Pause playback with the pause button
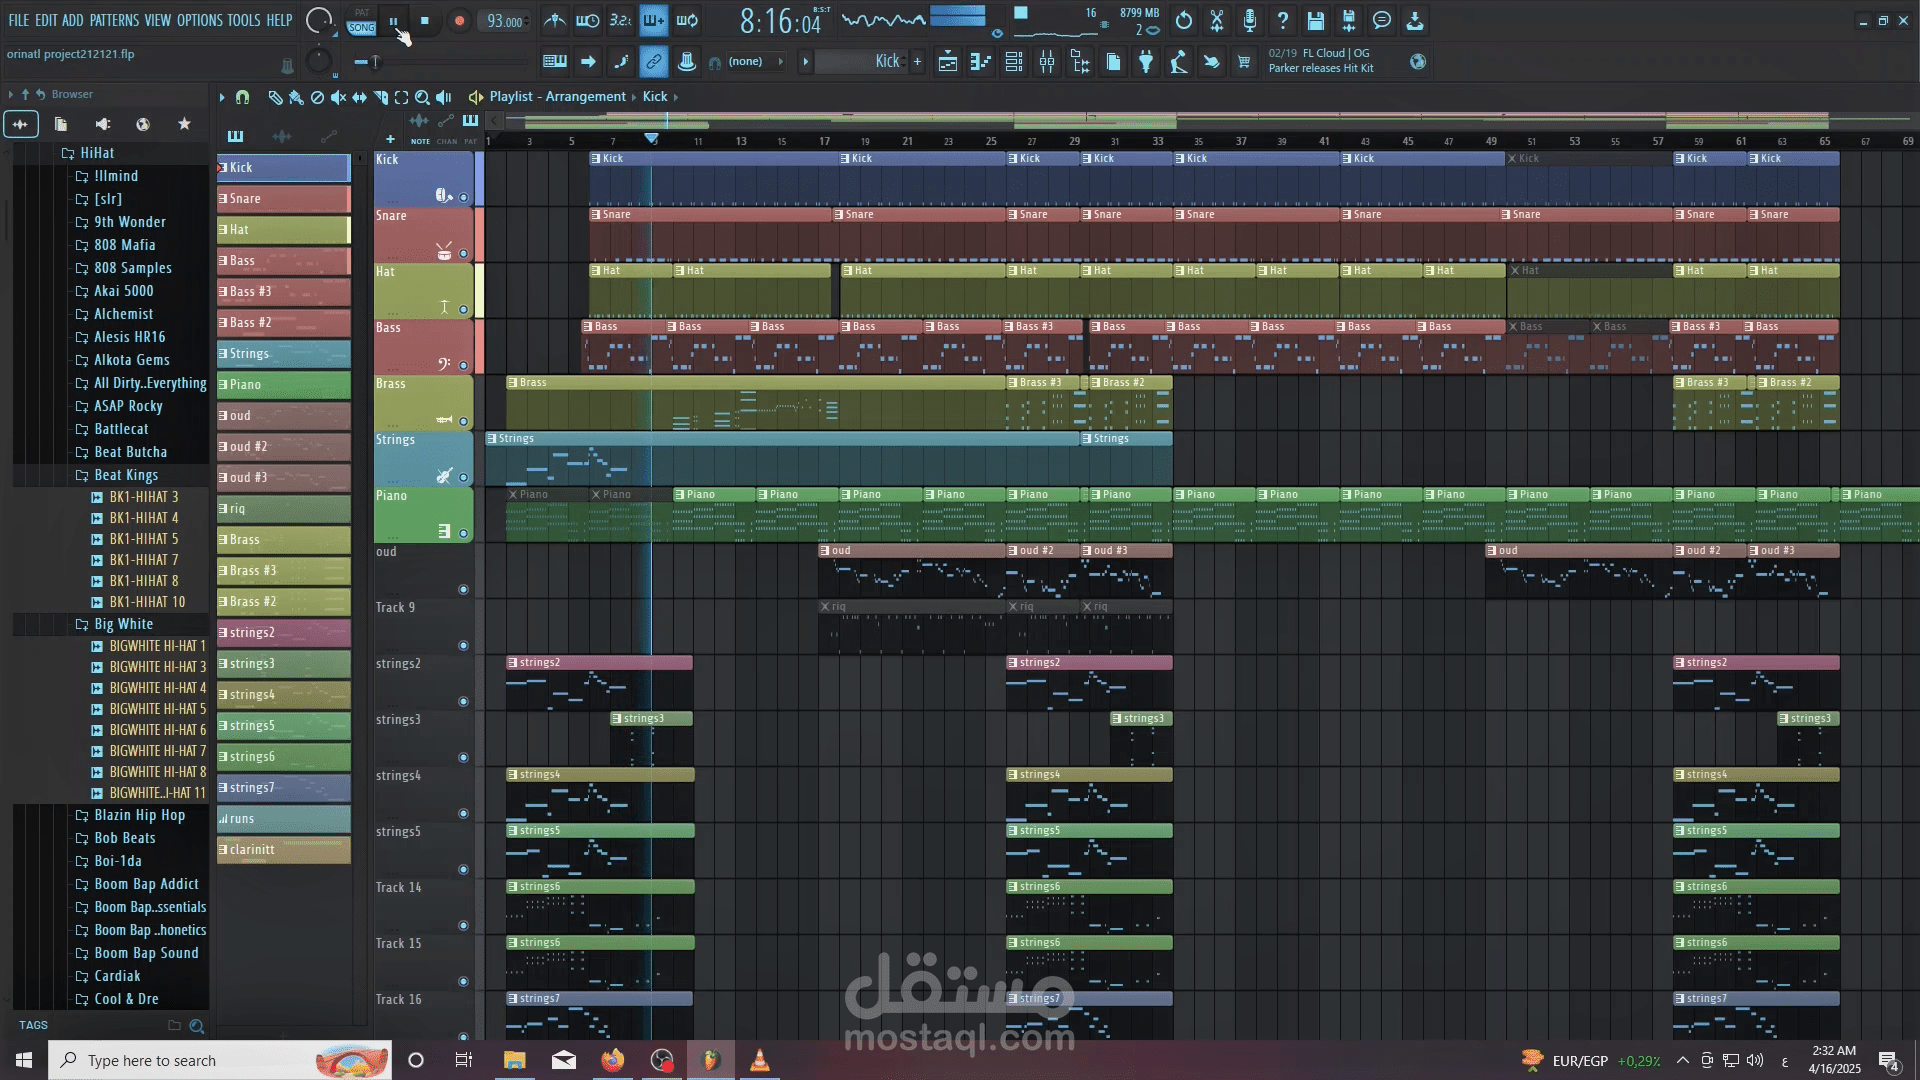This screenshot has width=1920, height=1080. coord(393,21)
